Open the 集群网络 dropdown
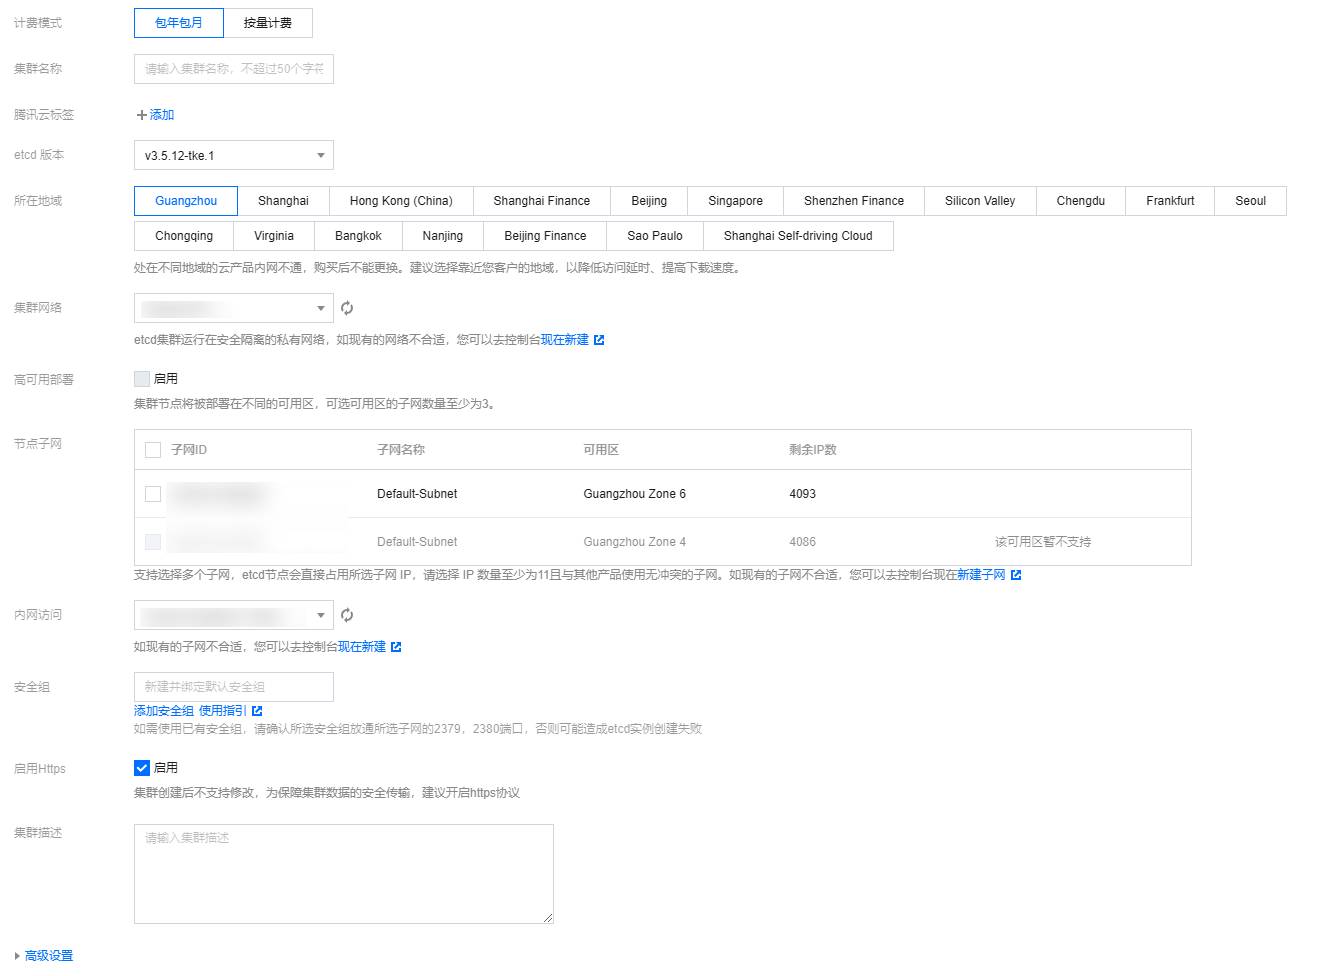Screen dimensions: 1324x976 234,308
